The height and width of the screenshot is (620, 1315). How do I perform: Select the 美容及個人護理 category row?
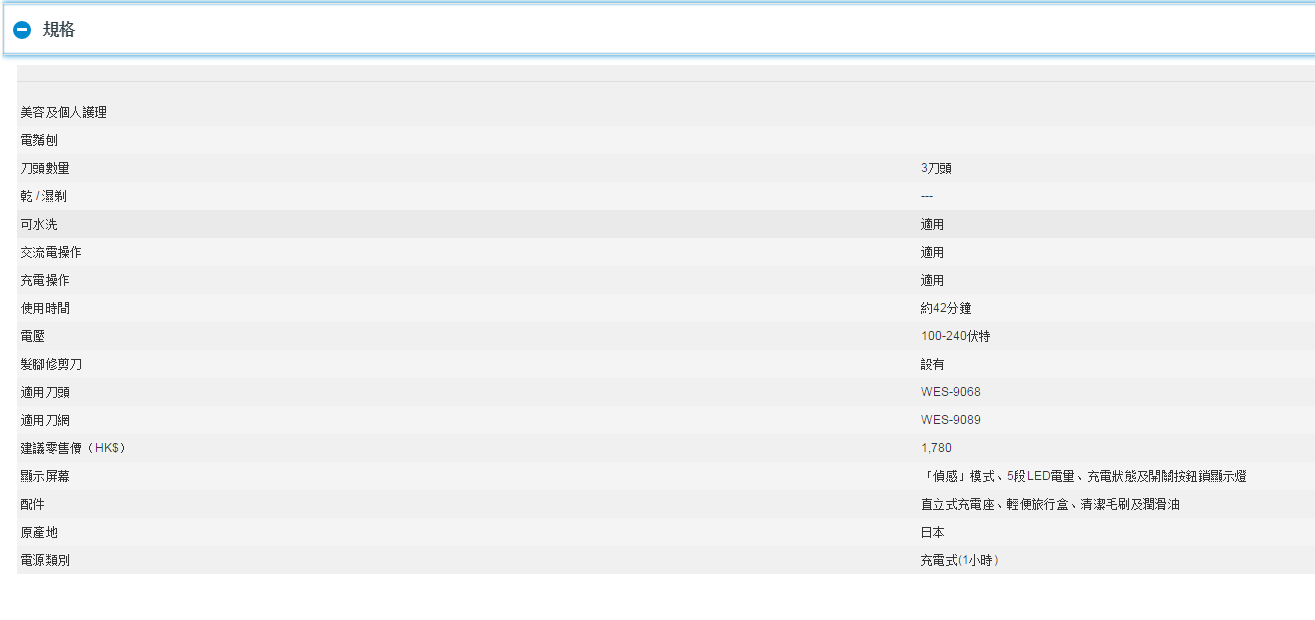[64, 113]
